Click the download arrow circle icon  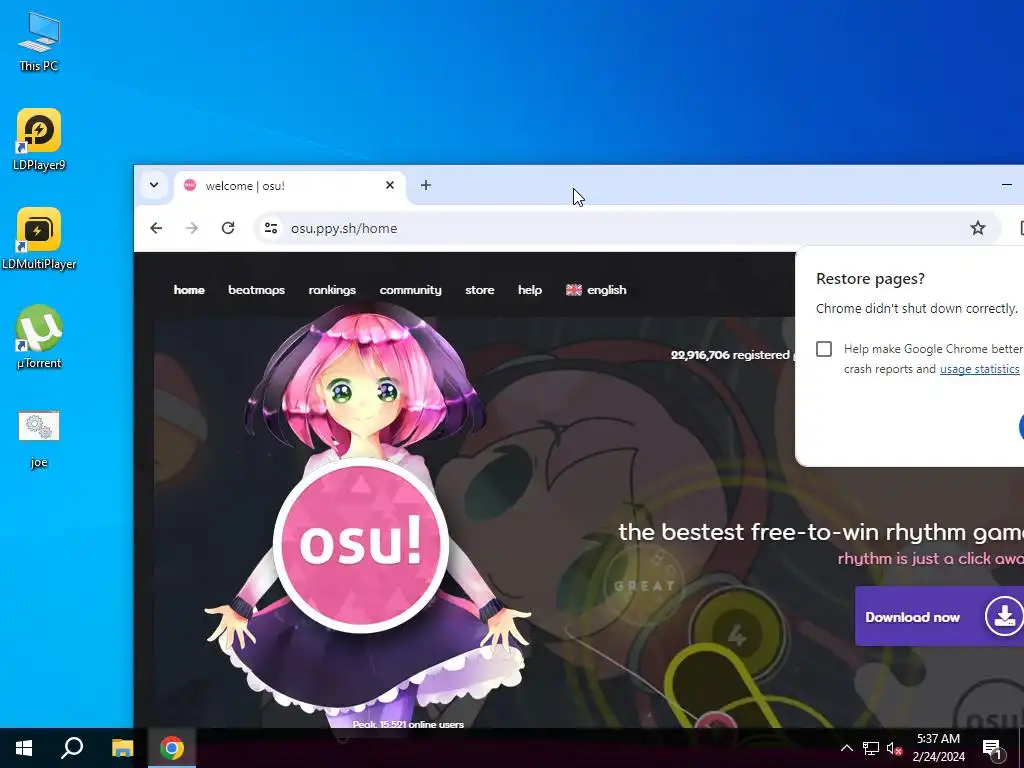[x=1004, y=616]
